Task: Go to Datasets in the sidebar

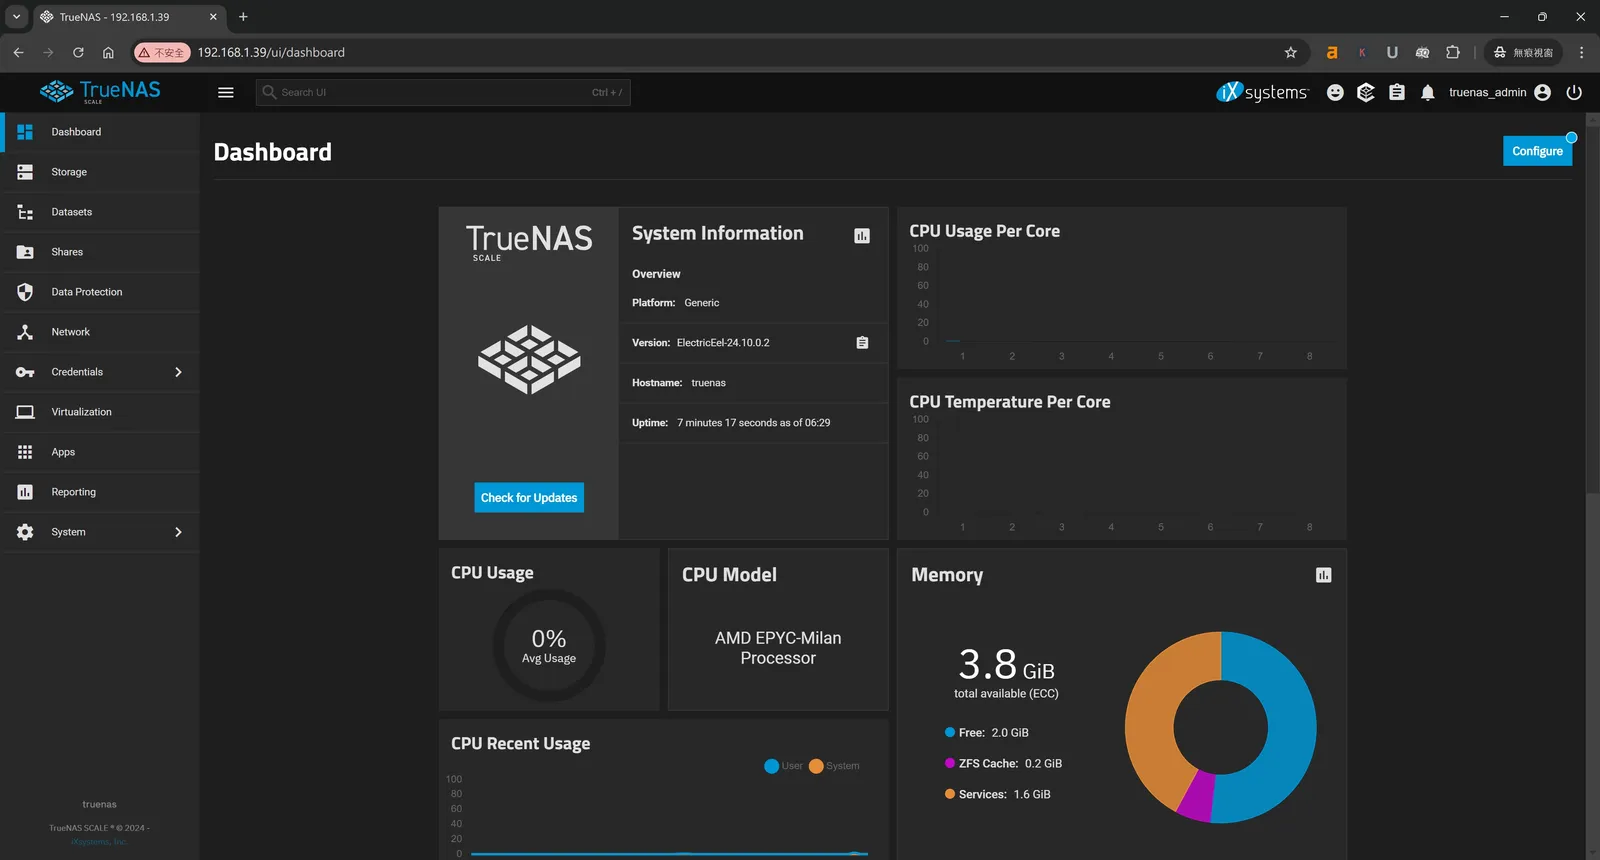Action: (100, 212)
